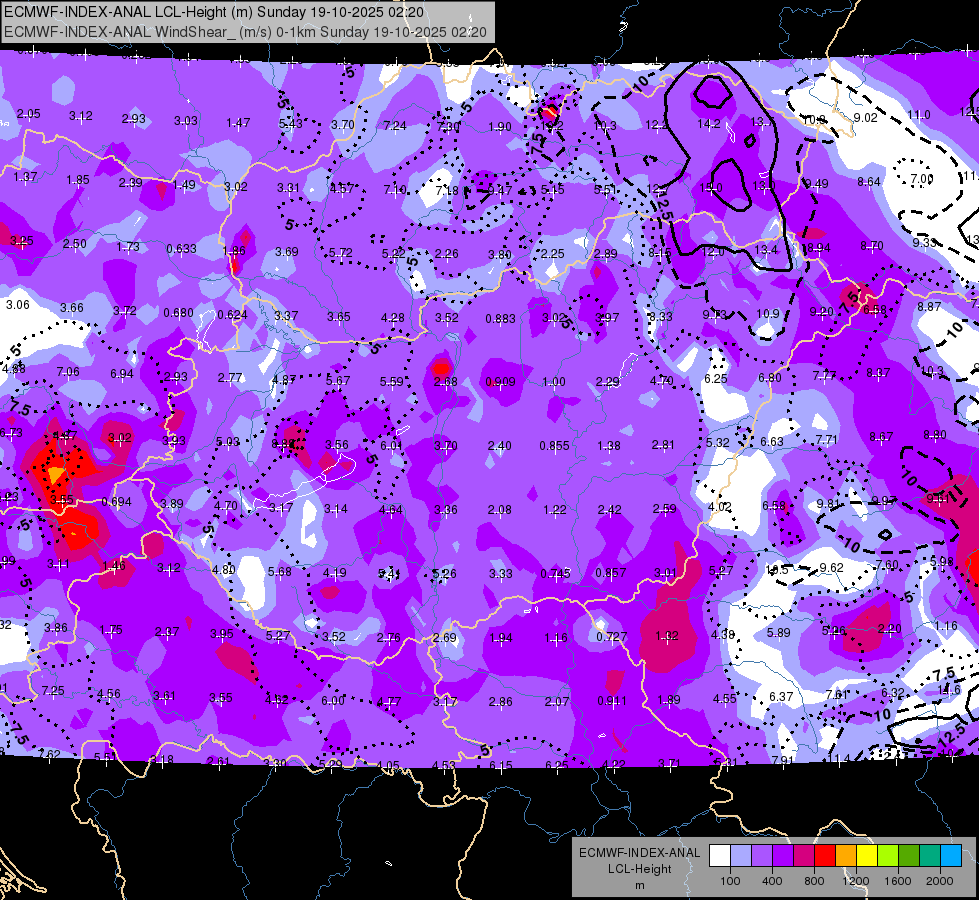
Task: Click the grid value '2.40'
Action: pos(499,445)
